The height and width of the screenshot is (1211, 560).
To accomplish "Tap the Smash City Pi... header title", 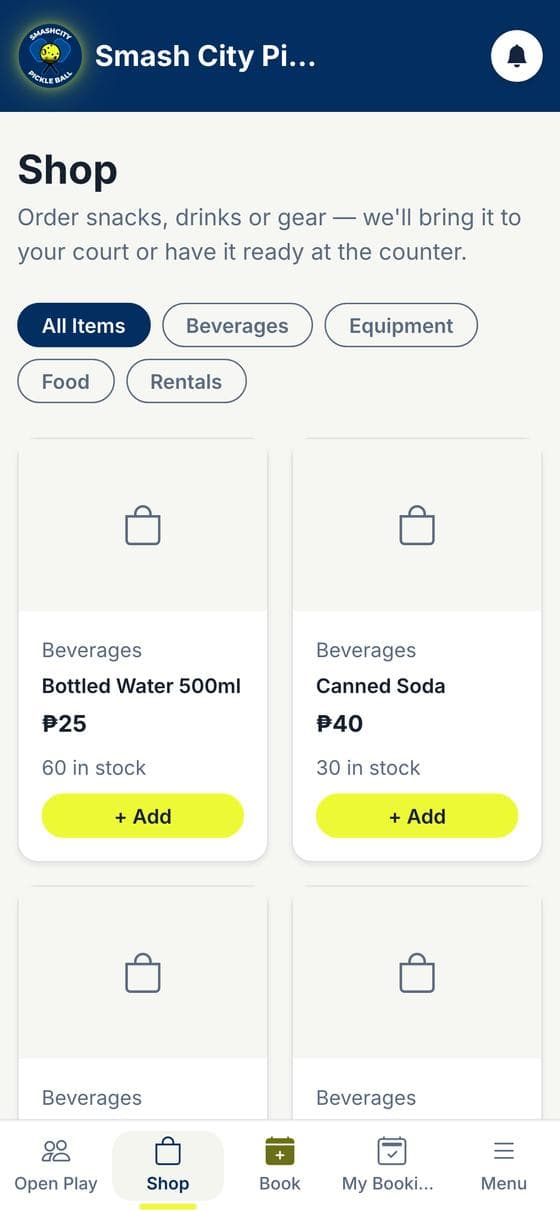I will (x=205, y=56).
